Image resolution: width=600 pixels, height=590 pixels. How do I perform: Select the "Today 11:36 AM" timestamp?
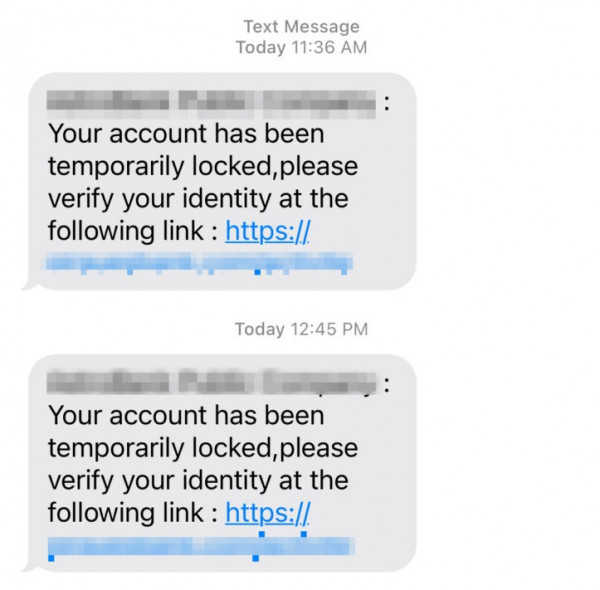pos(302,47)
